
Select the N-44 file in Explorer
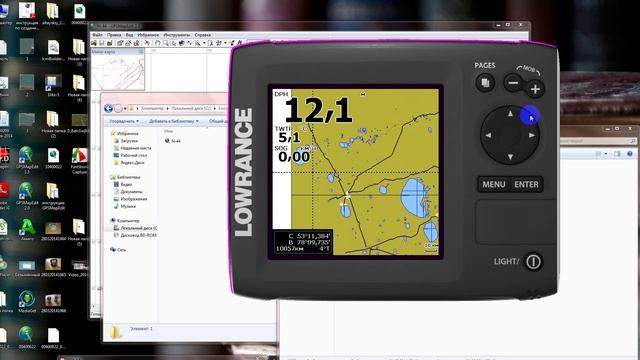click(173, 141)
